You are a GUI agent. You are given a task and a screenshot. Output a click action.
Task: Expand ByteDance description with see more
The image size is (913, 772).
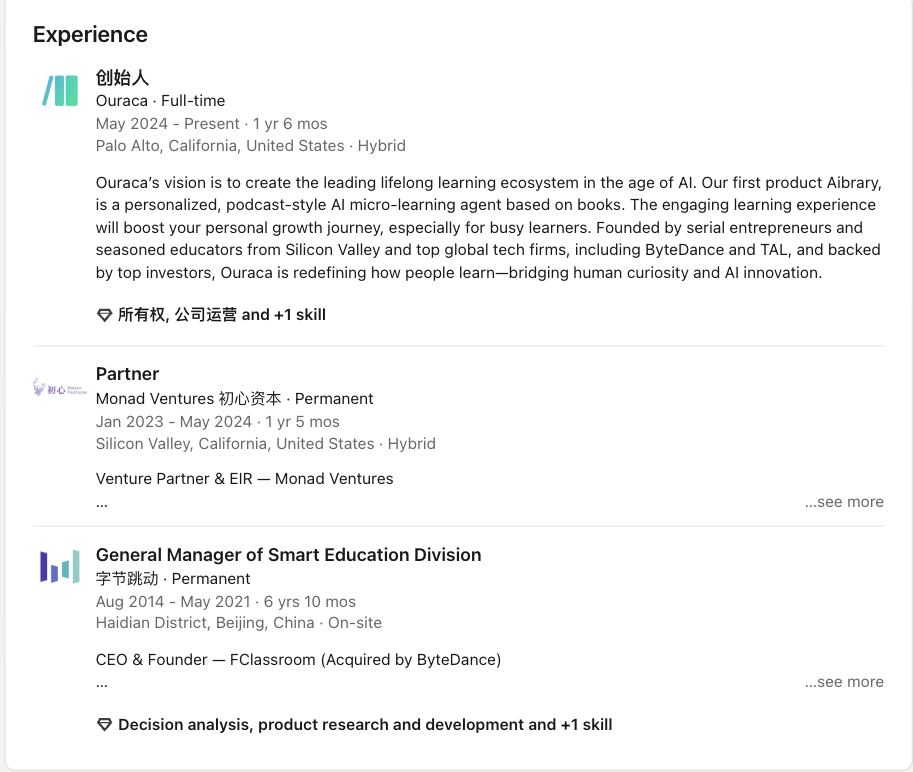tap(844, 682)
